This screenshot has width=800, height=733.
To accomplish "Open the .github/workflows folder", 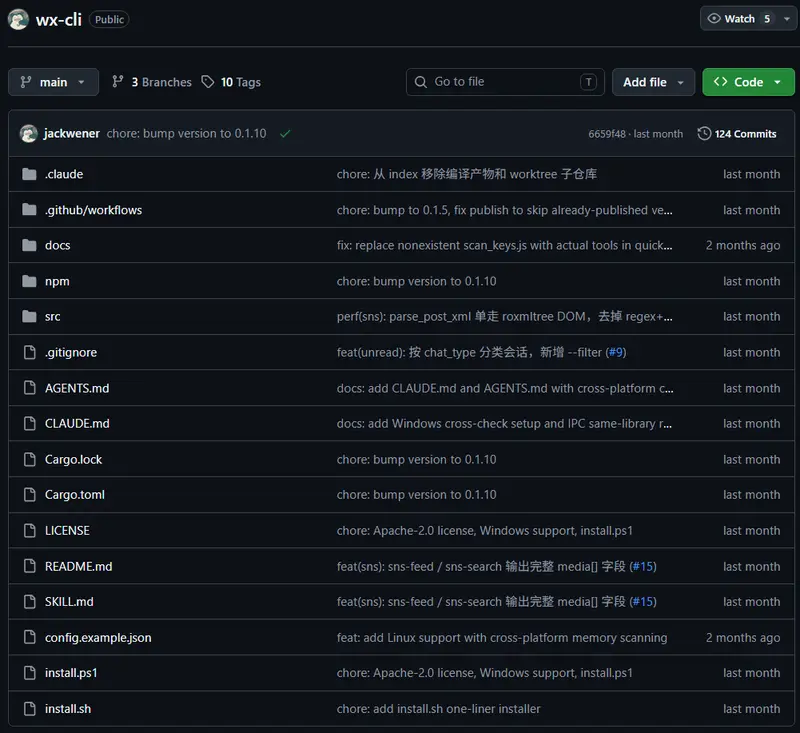I will click(x=93, y=210).
